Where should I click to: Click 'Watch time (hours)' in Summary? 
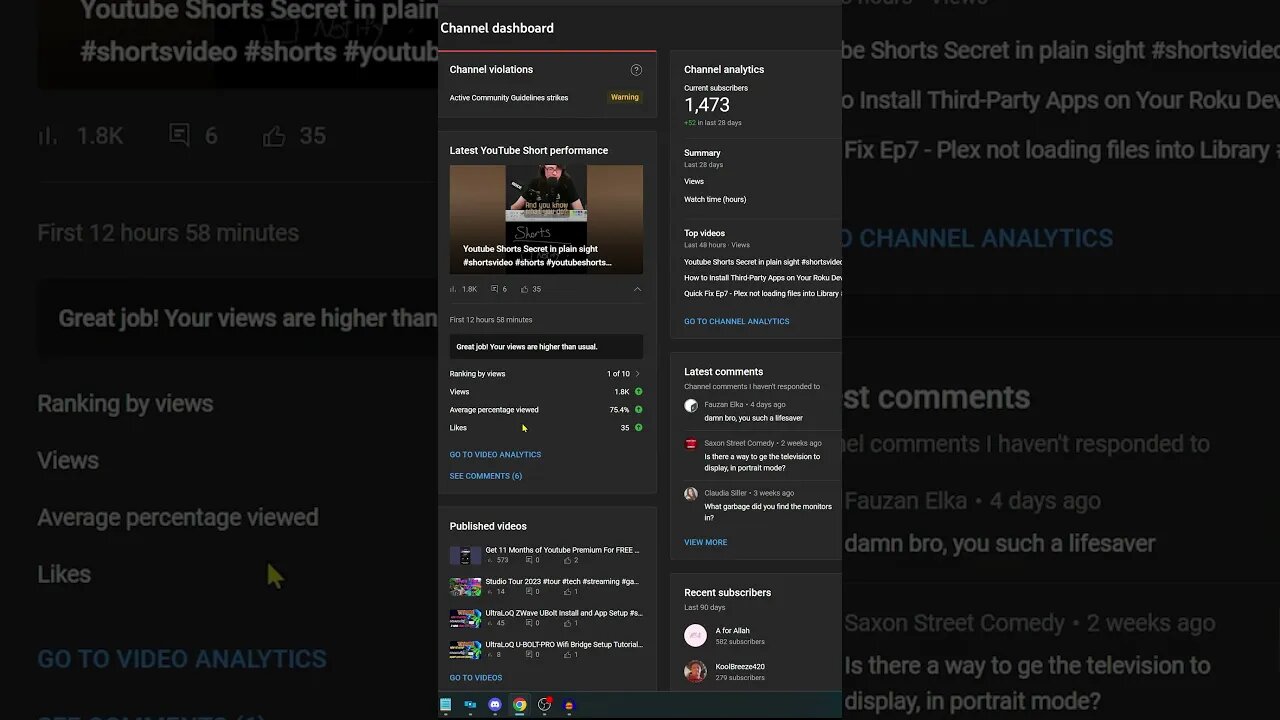[715, 200]
